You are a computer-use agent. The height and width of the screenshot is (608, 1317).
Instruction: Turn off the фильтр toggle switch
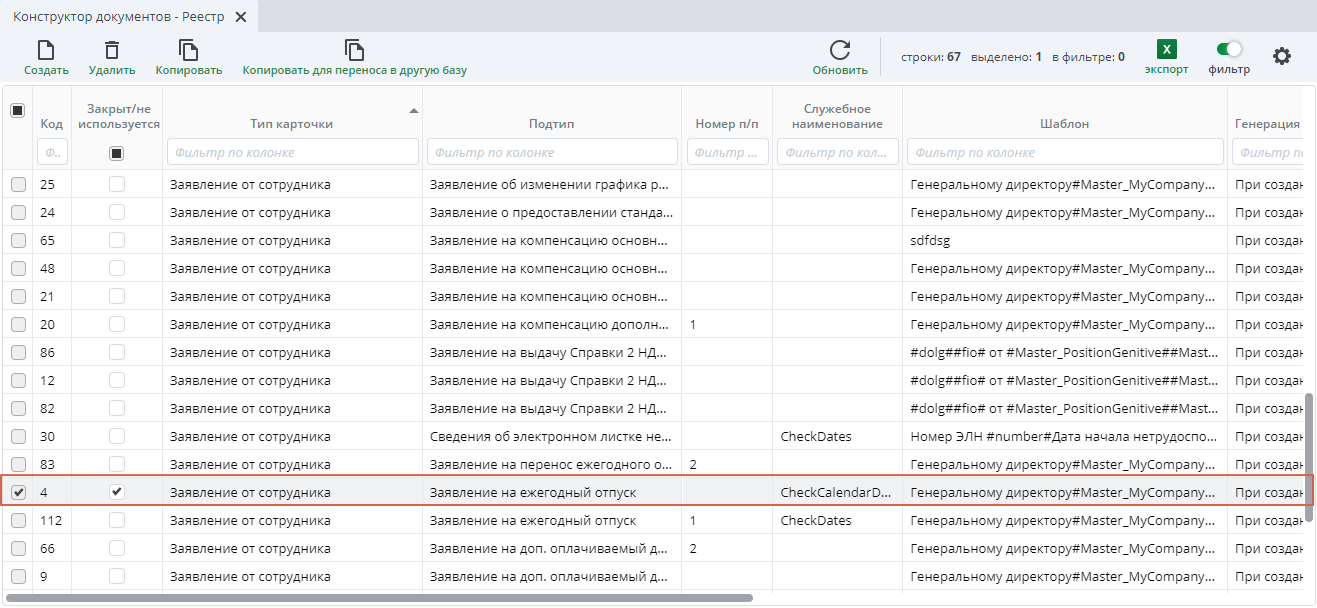point(1229,49)
